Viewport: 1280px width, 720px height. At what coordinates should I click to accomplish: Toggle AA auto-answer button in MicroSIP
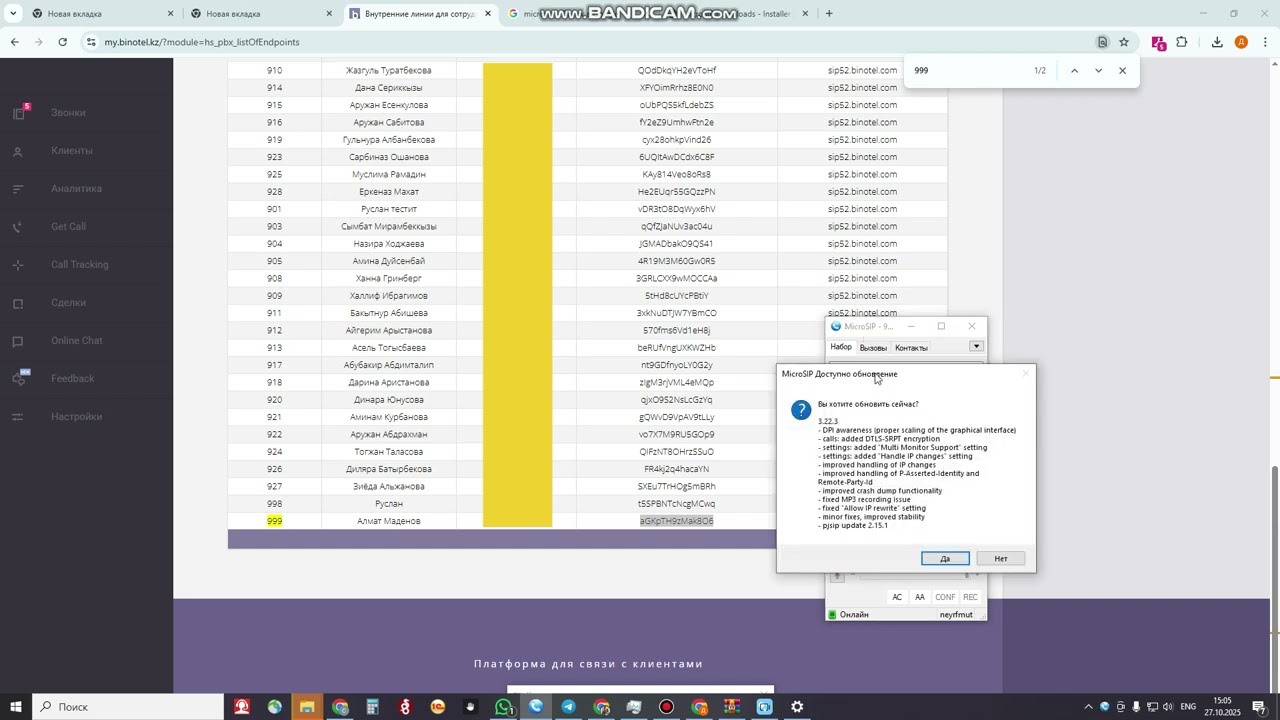(920, 597)
